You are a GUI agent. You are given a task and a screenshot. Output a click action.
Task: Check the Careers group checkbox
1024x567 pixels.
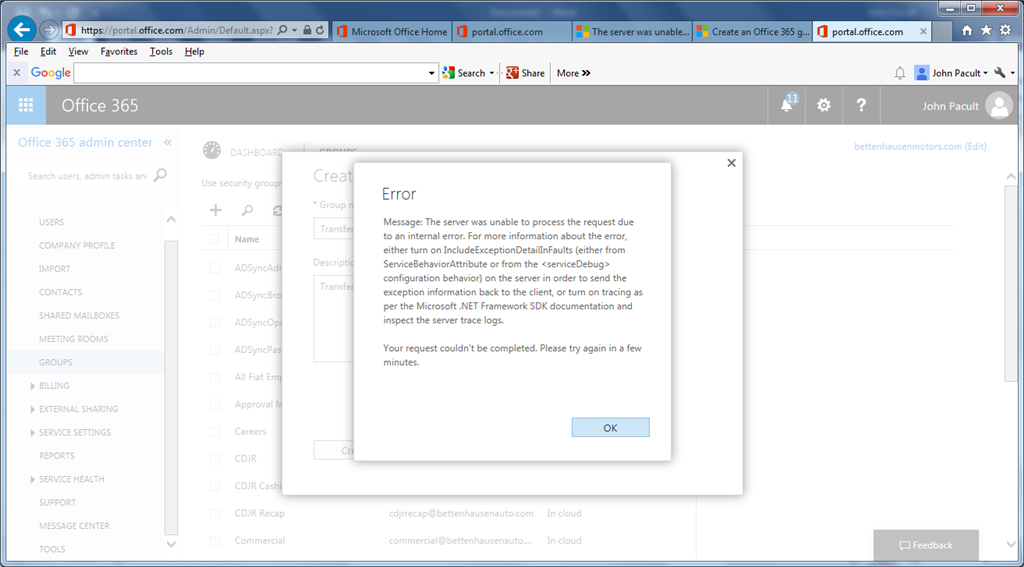pyautogui.click(x=215, y=432)
